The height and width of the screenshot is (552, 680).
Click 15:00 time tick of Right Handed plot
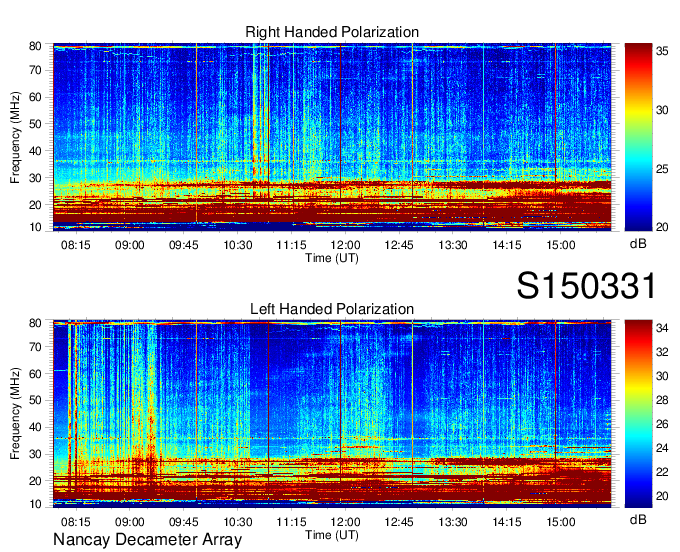tap(560, 245)
